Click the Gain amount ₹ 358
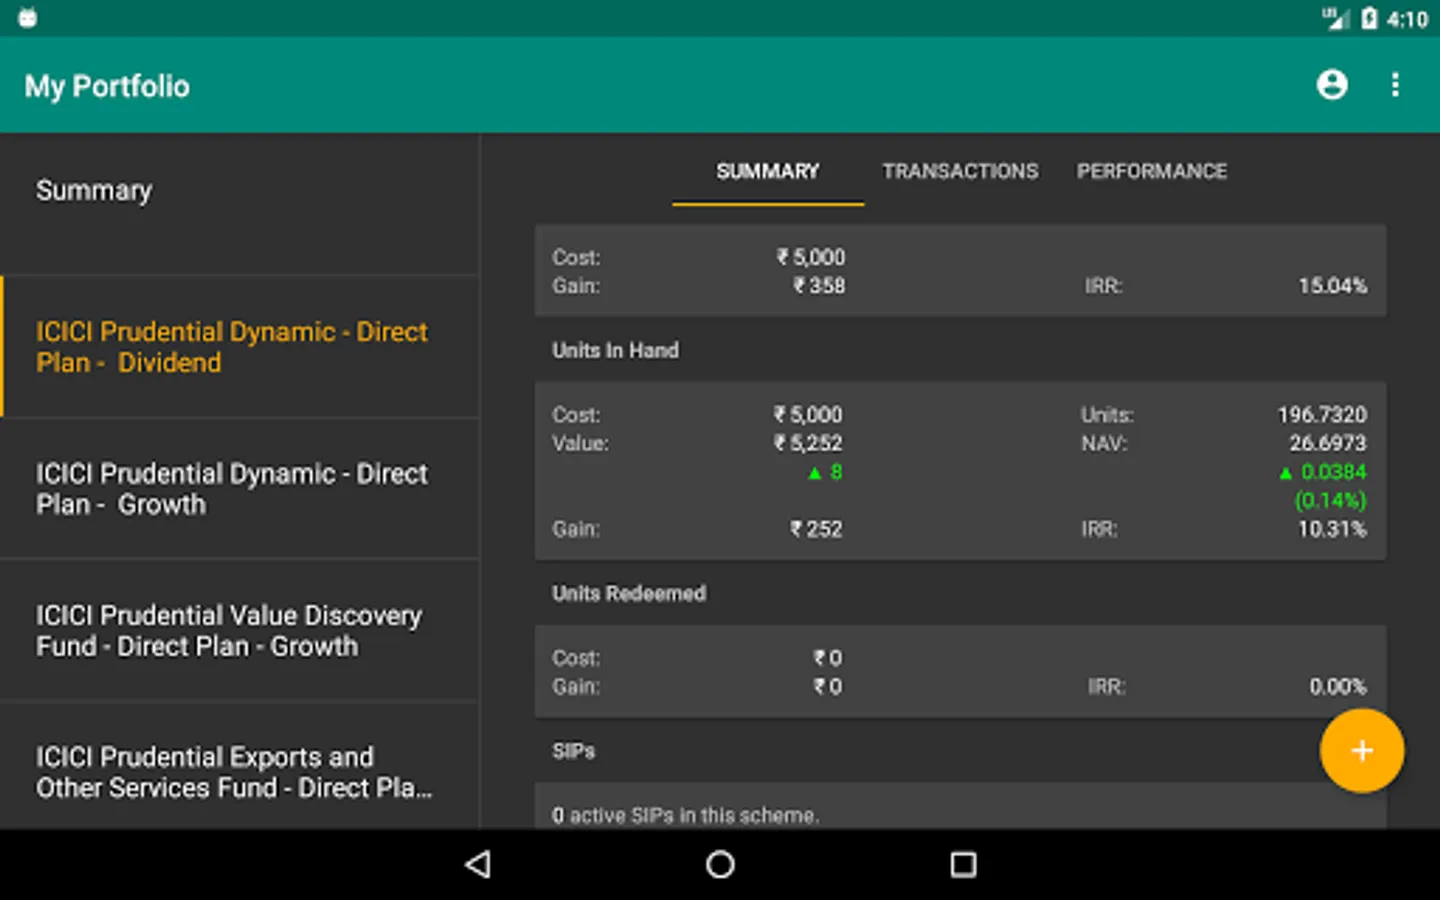 [x=819, y=286]
